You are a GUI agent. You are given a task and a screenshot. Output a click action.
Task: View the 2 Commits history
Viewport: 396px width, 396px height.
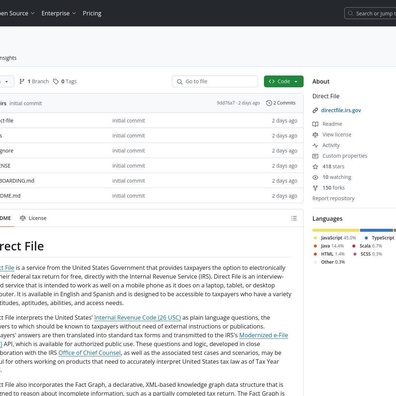281,103
